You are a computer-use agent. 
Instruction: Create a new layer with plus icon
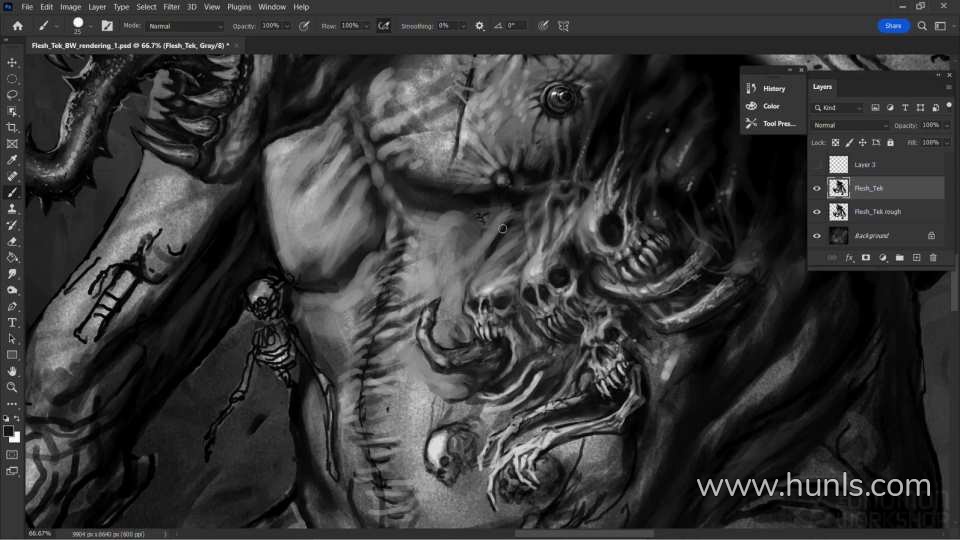(x=916, y=258)
